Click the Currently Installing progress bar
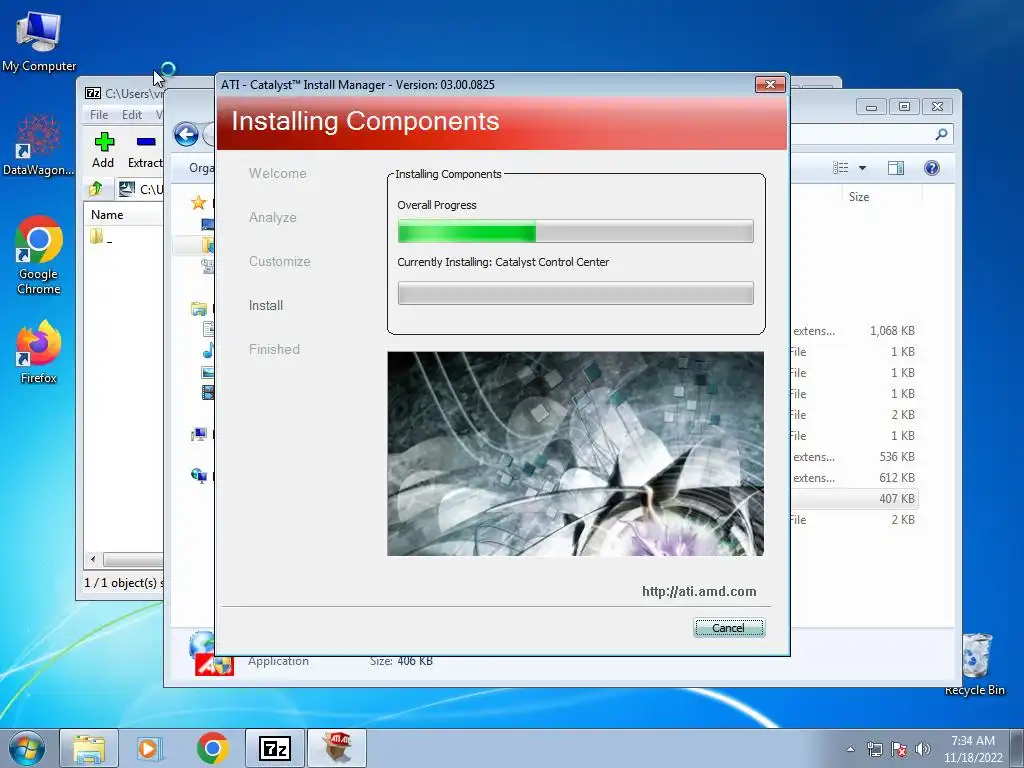 click(x=575, y=293)
